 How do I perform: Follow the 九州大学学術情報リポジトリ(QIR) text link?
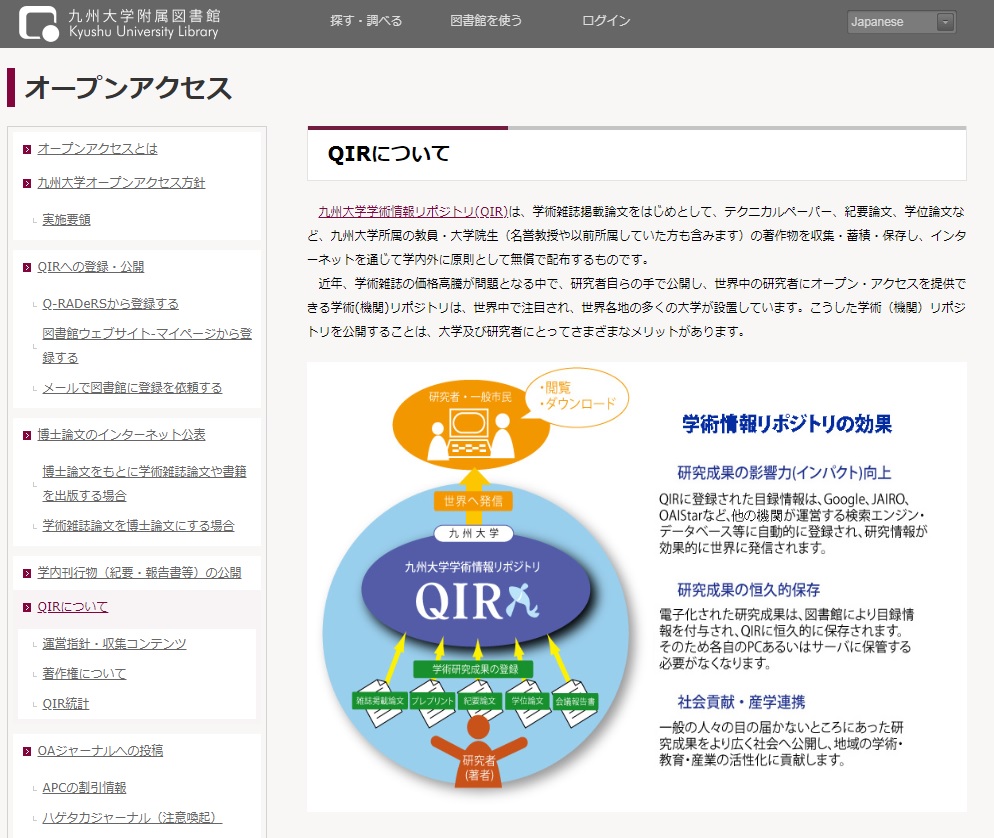point(413,212)
